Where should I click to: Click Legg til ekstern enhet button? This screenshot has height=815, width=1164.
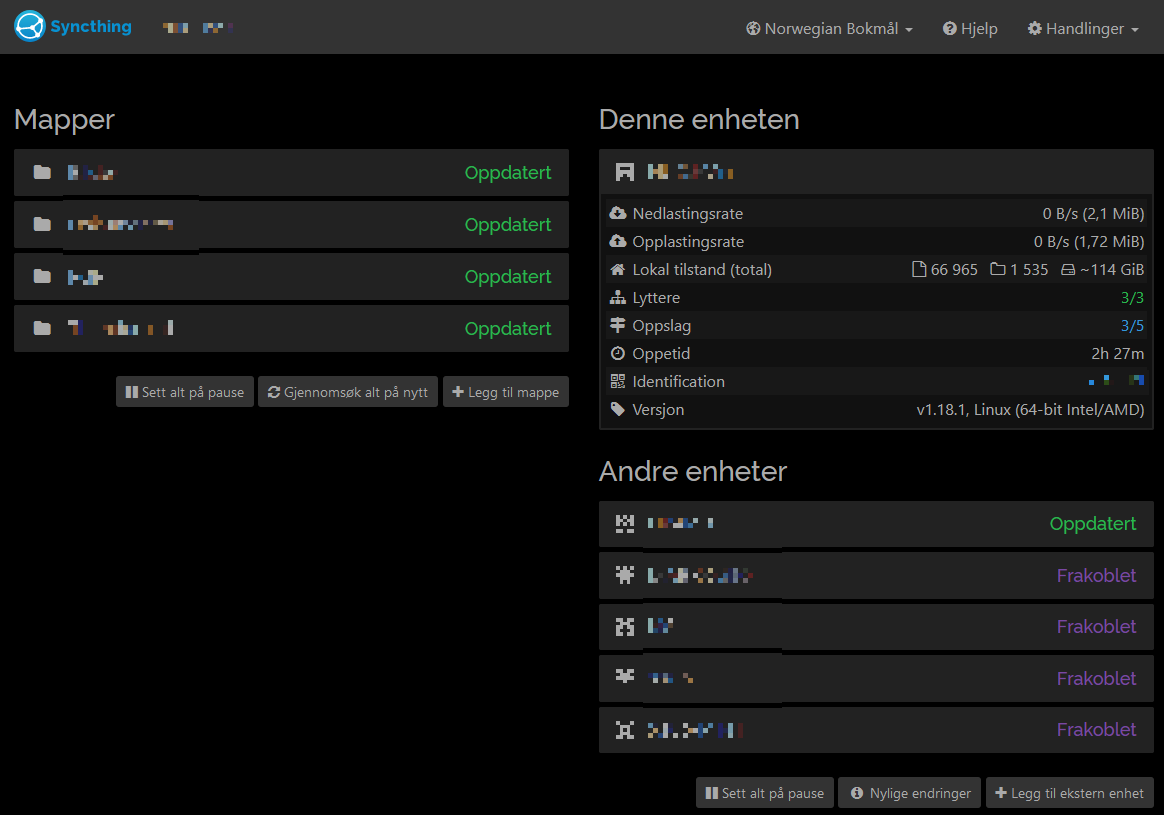click(1069, 793)
